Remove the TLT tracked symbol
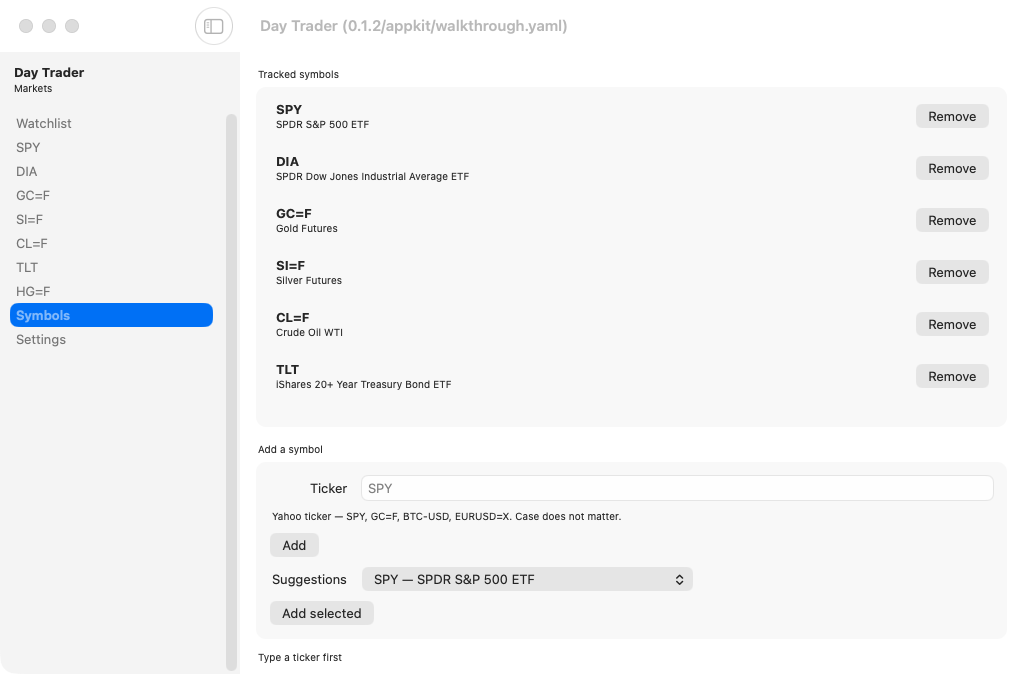This screenshot has height=674, width=1024. [952, 376]
